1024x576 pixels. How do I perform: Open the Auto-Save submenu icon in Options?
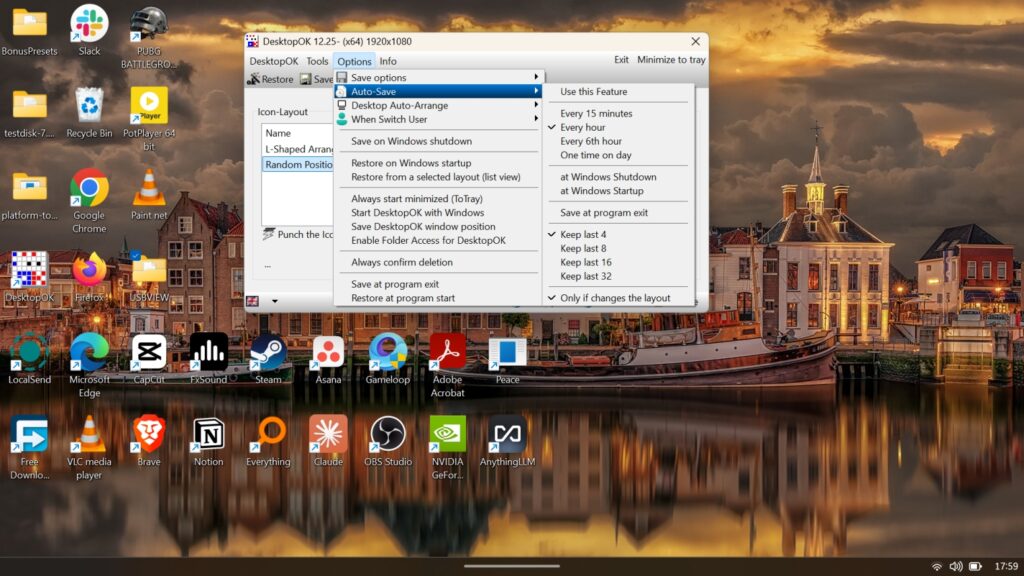click(341, 90)
